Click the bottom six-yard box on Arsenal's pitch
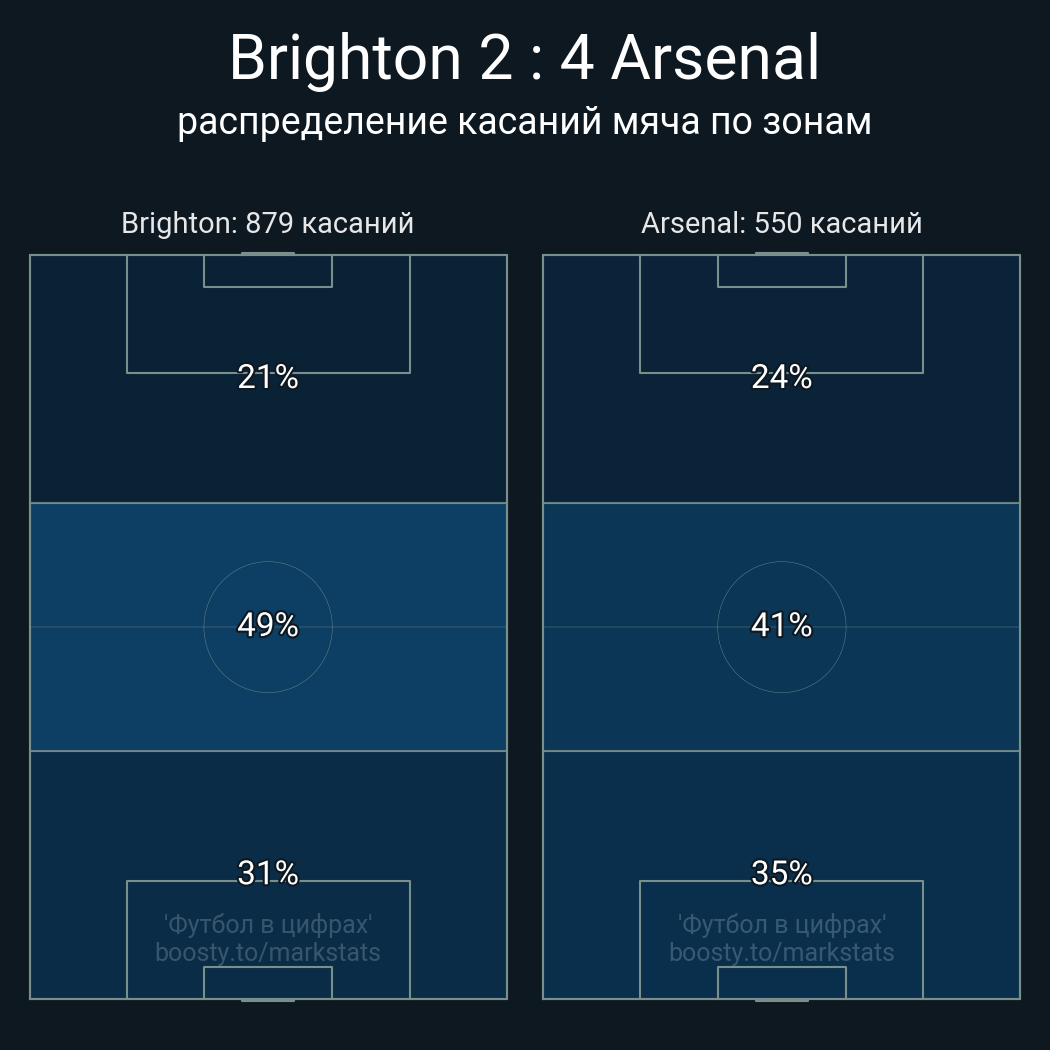The height and width of the screenshot is (1050, 1050). pos(781,982)
